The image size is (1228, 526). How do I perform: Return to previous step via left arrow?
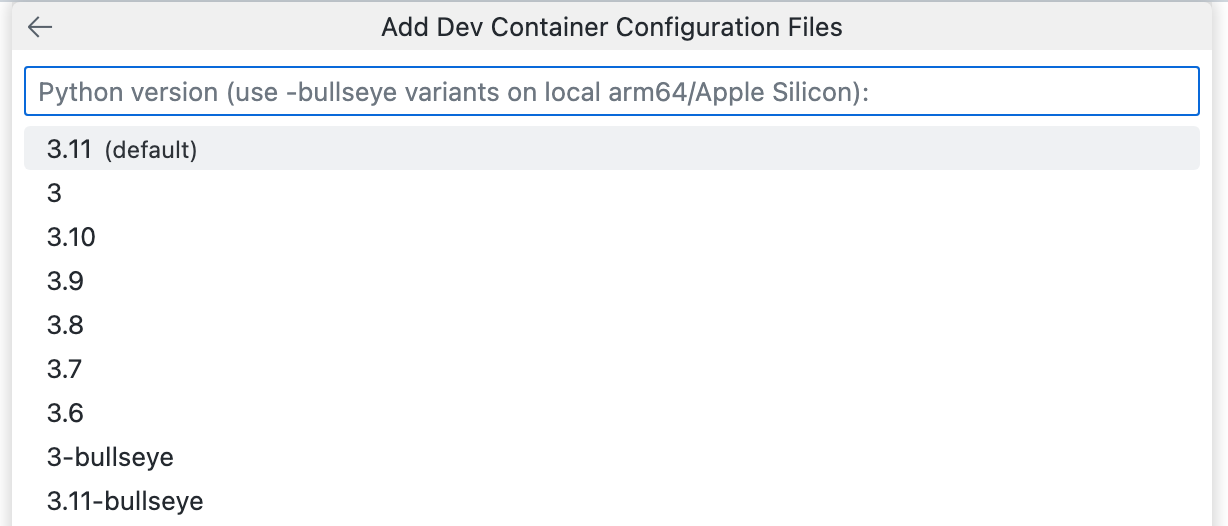pyautogui.click(x=40, y=27)
